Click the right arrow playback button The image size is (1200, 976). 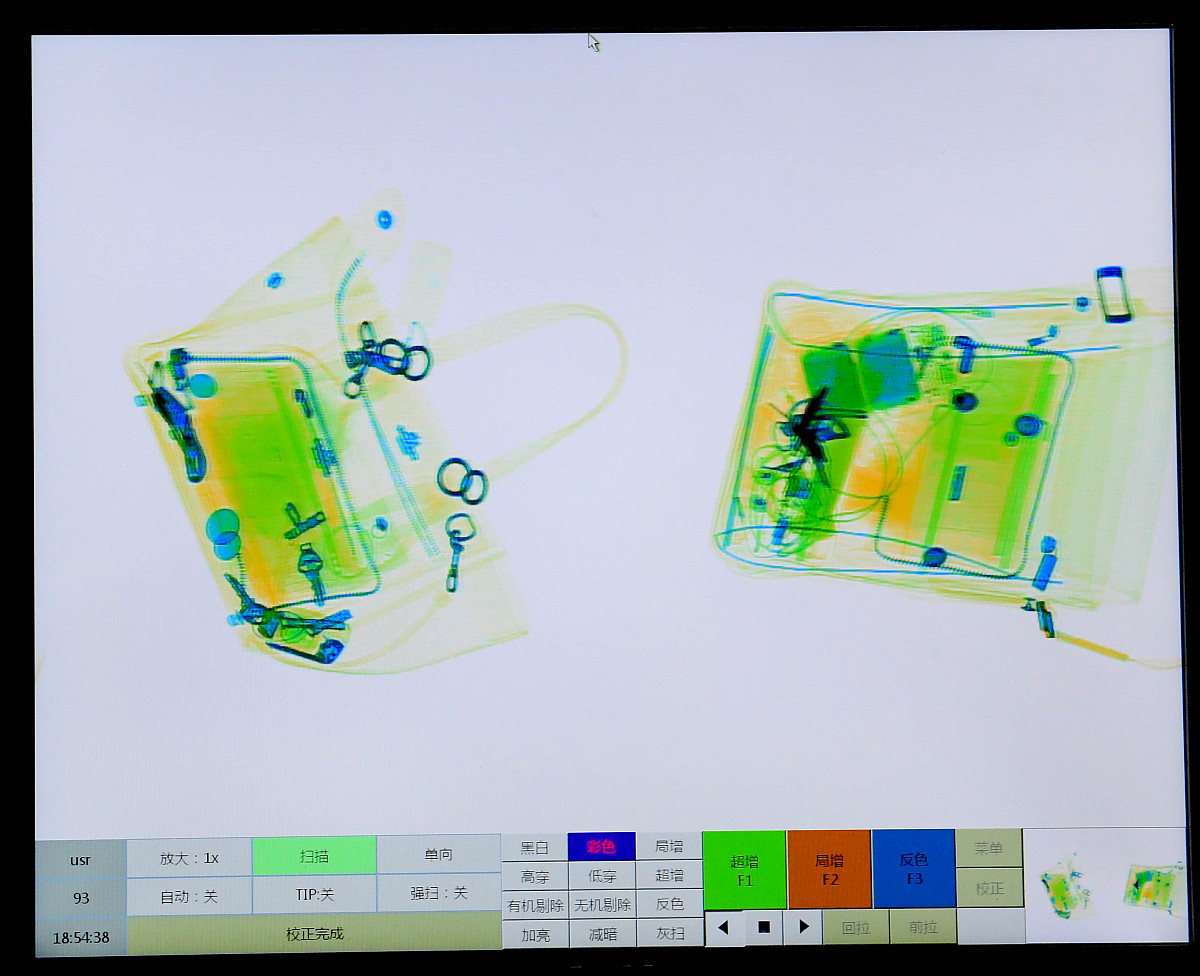click(x=803, y=927)
